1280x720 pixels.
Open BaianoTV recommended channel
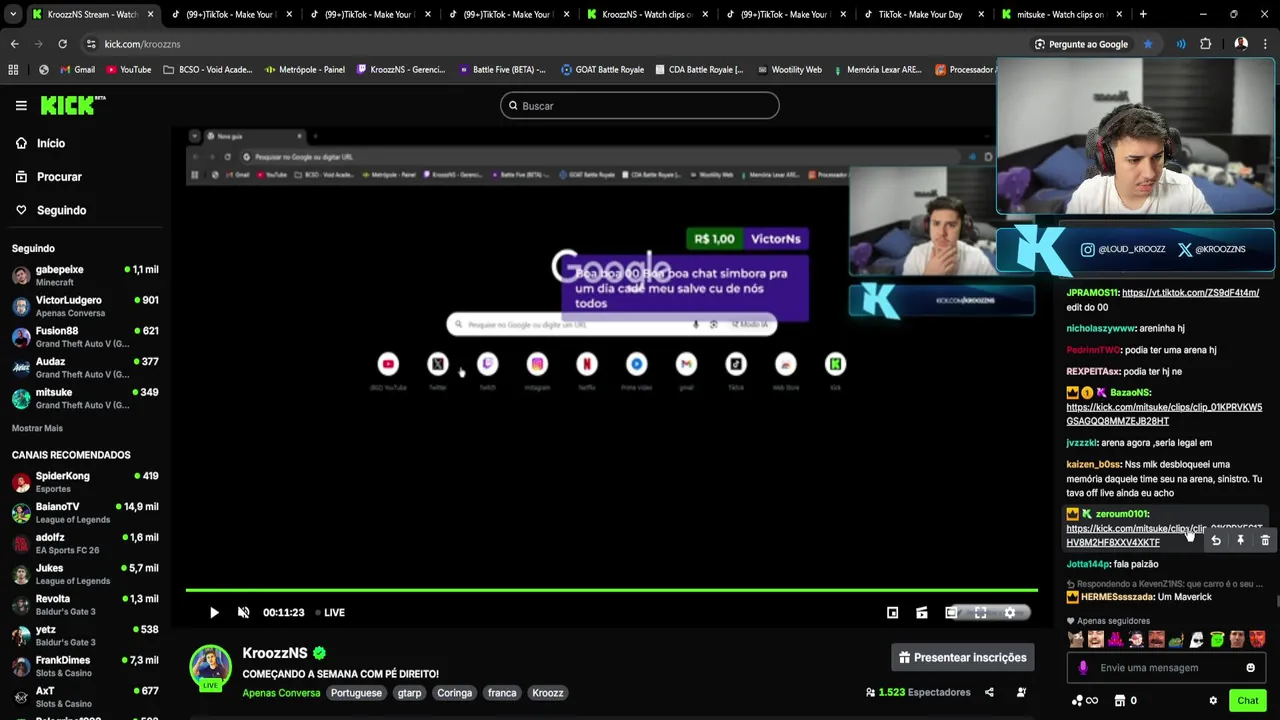pyautogui.click(x=85, y=513)
